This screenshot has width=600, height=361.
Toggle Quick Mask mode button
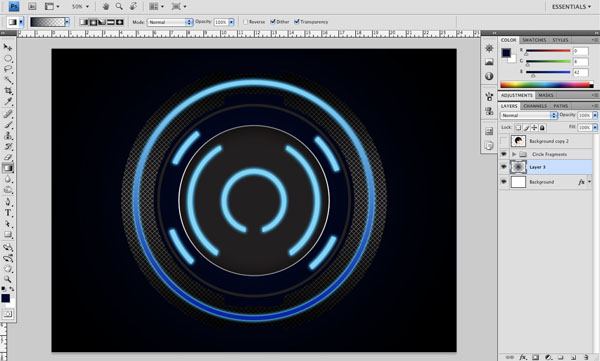[x=8, y=314]
